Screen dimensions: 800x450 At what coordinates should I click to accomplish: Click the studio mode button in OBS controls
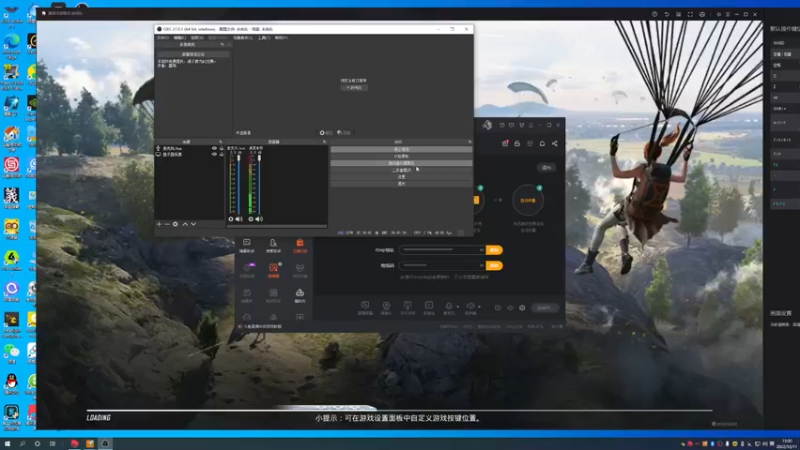401,170
